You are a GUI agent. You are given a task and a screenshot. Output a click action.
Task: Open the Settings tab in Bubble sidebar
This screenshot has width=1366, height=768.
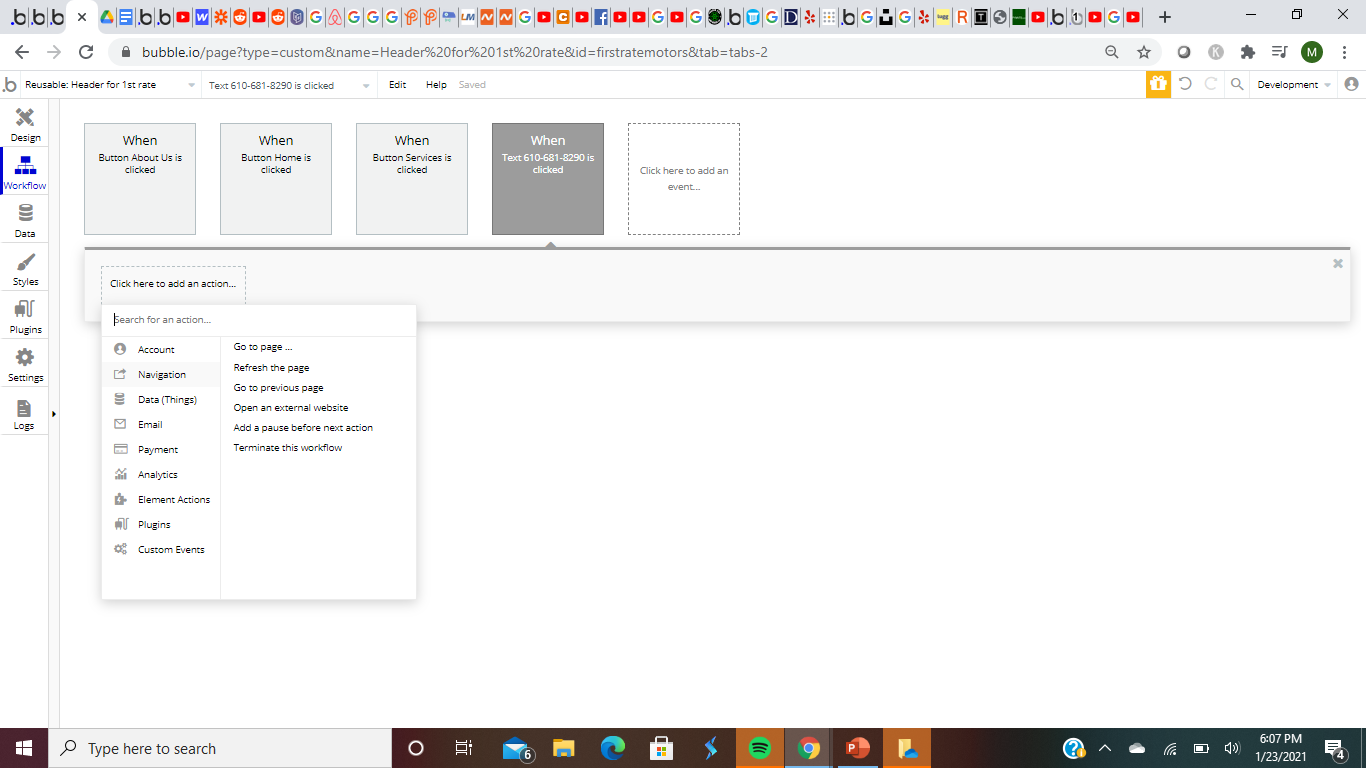point(25,365)
